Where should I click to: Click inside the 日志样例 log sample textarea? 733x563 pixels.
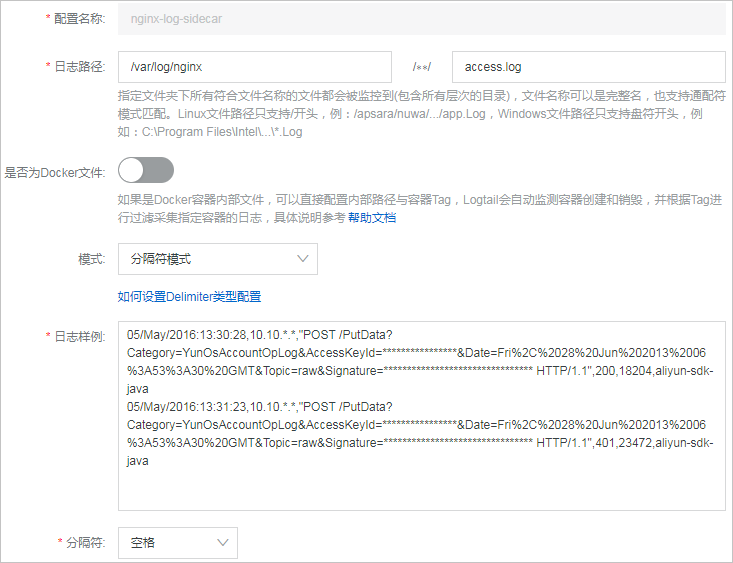tap(422, 416)
